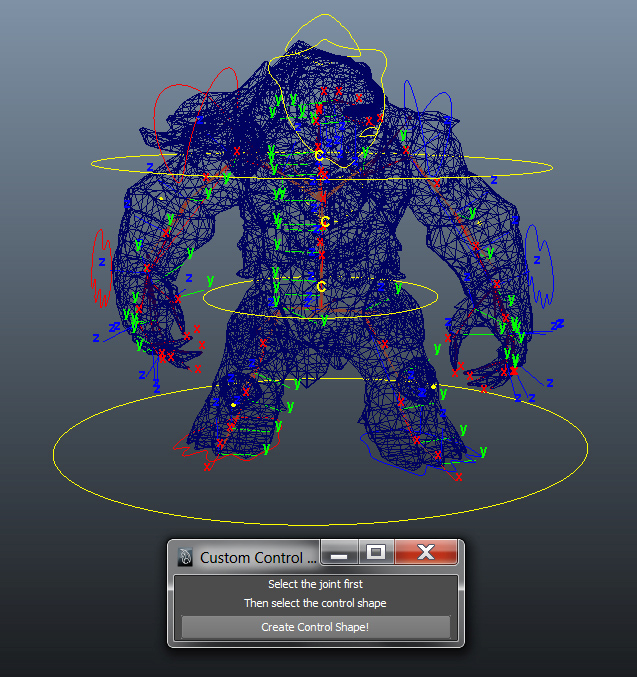Maximize the Custom Control window
The height and width of the screenshot is (677, 637).
pos(376,552)
